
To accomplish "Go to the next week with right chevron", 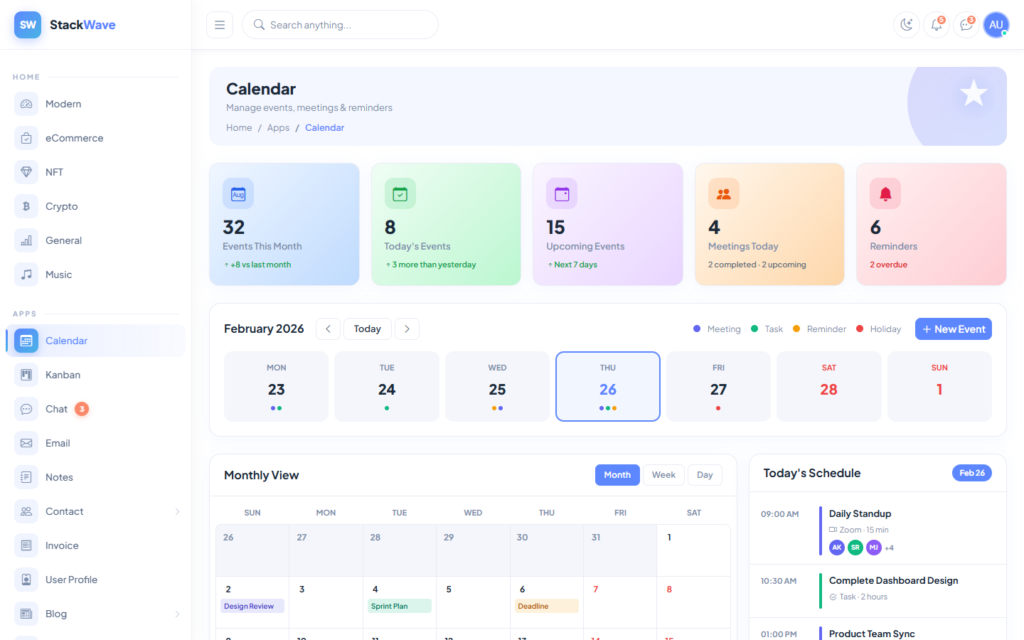I will click(407, 328).
